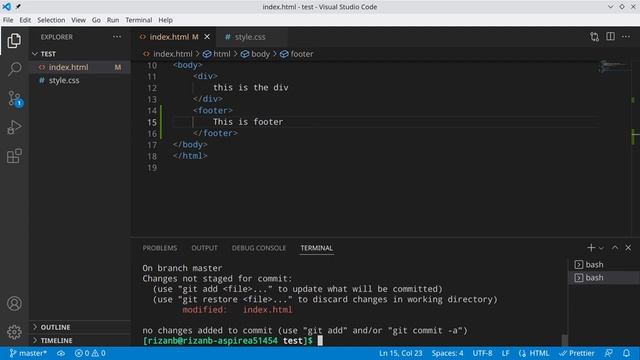The image size is (640, 360).
Task: Click the Ln 15, Col 23 cursor position
Action: pyautogui.click(x=400, y=353)
